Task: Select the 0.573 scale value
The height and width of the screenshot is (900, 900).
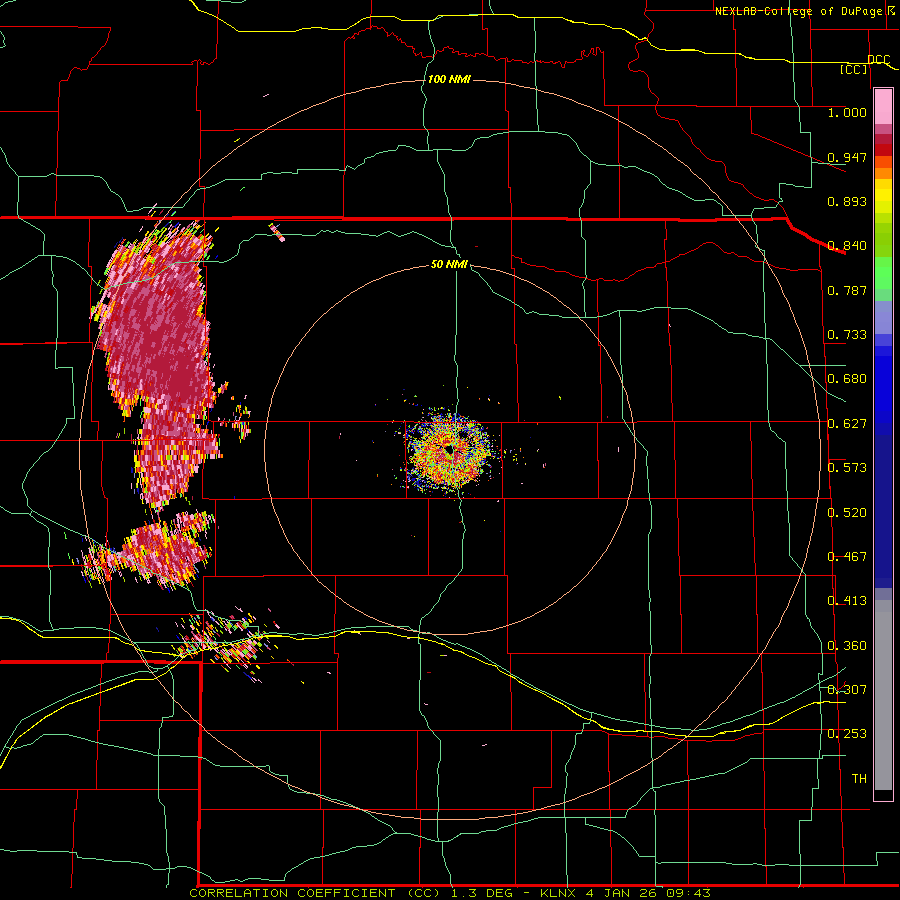Action: pos(847,468)
